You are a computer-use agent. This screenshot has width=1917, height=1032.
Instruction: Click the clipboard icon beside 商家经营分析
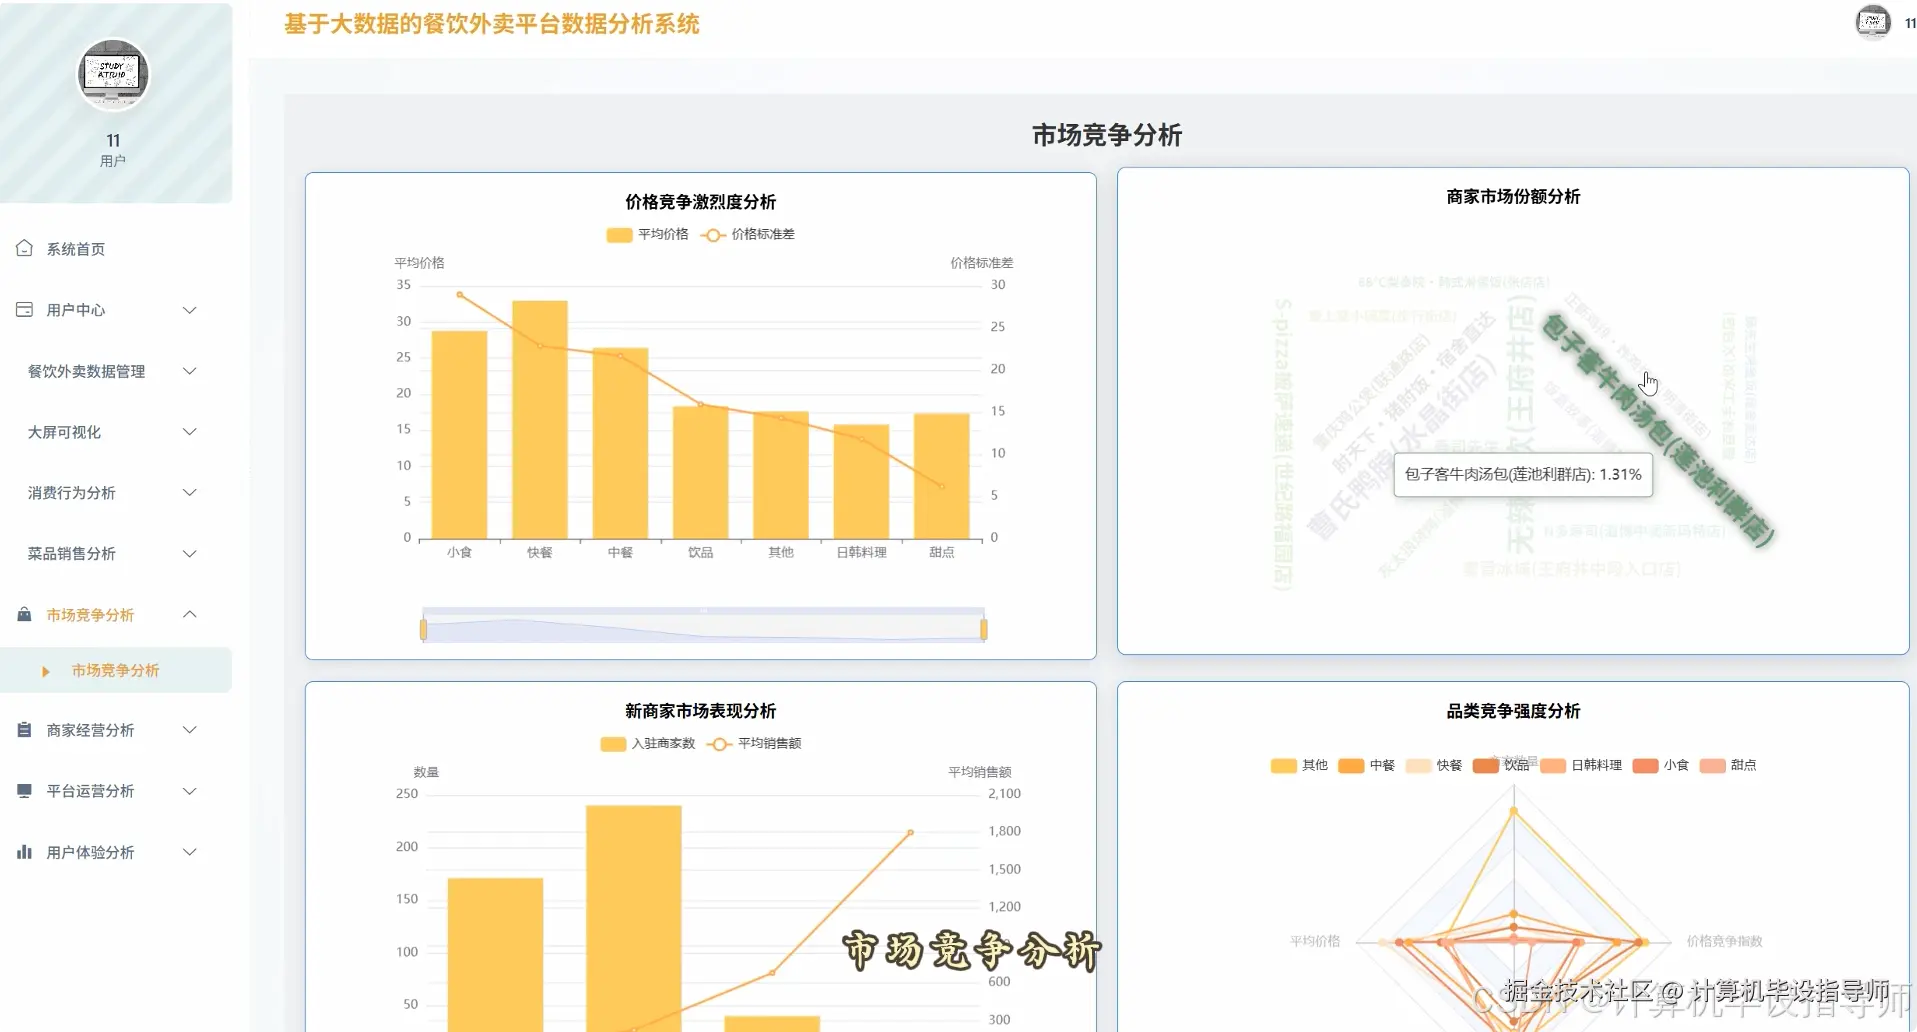point(24,730)
